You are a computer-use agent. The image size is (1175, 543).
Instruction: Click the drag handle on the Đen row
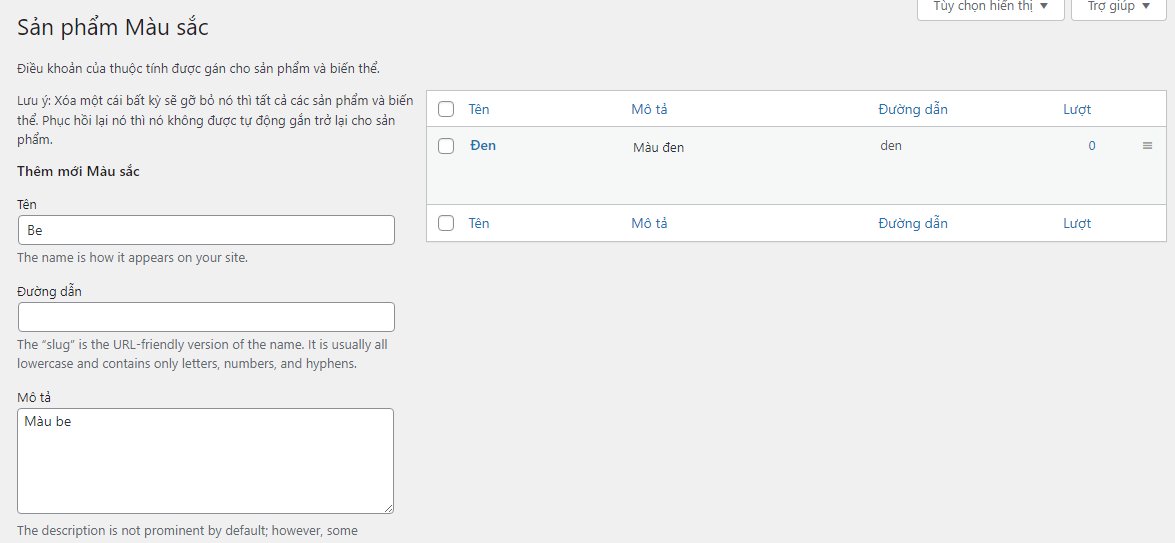(1147, 146)
